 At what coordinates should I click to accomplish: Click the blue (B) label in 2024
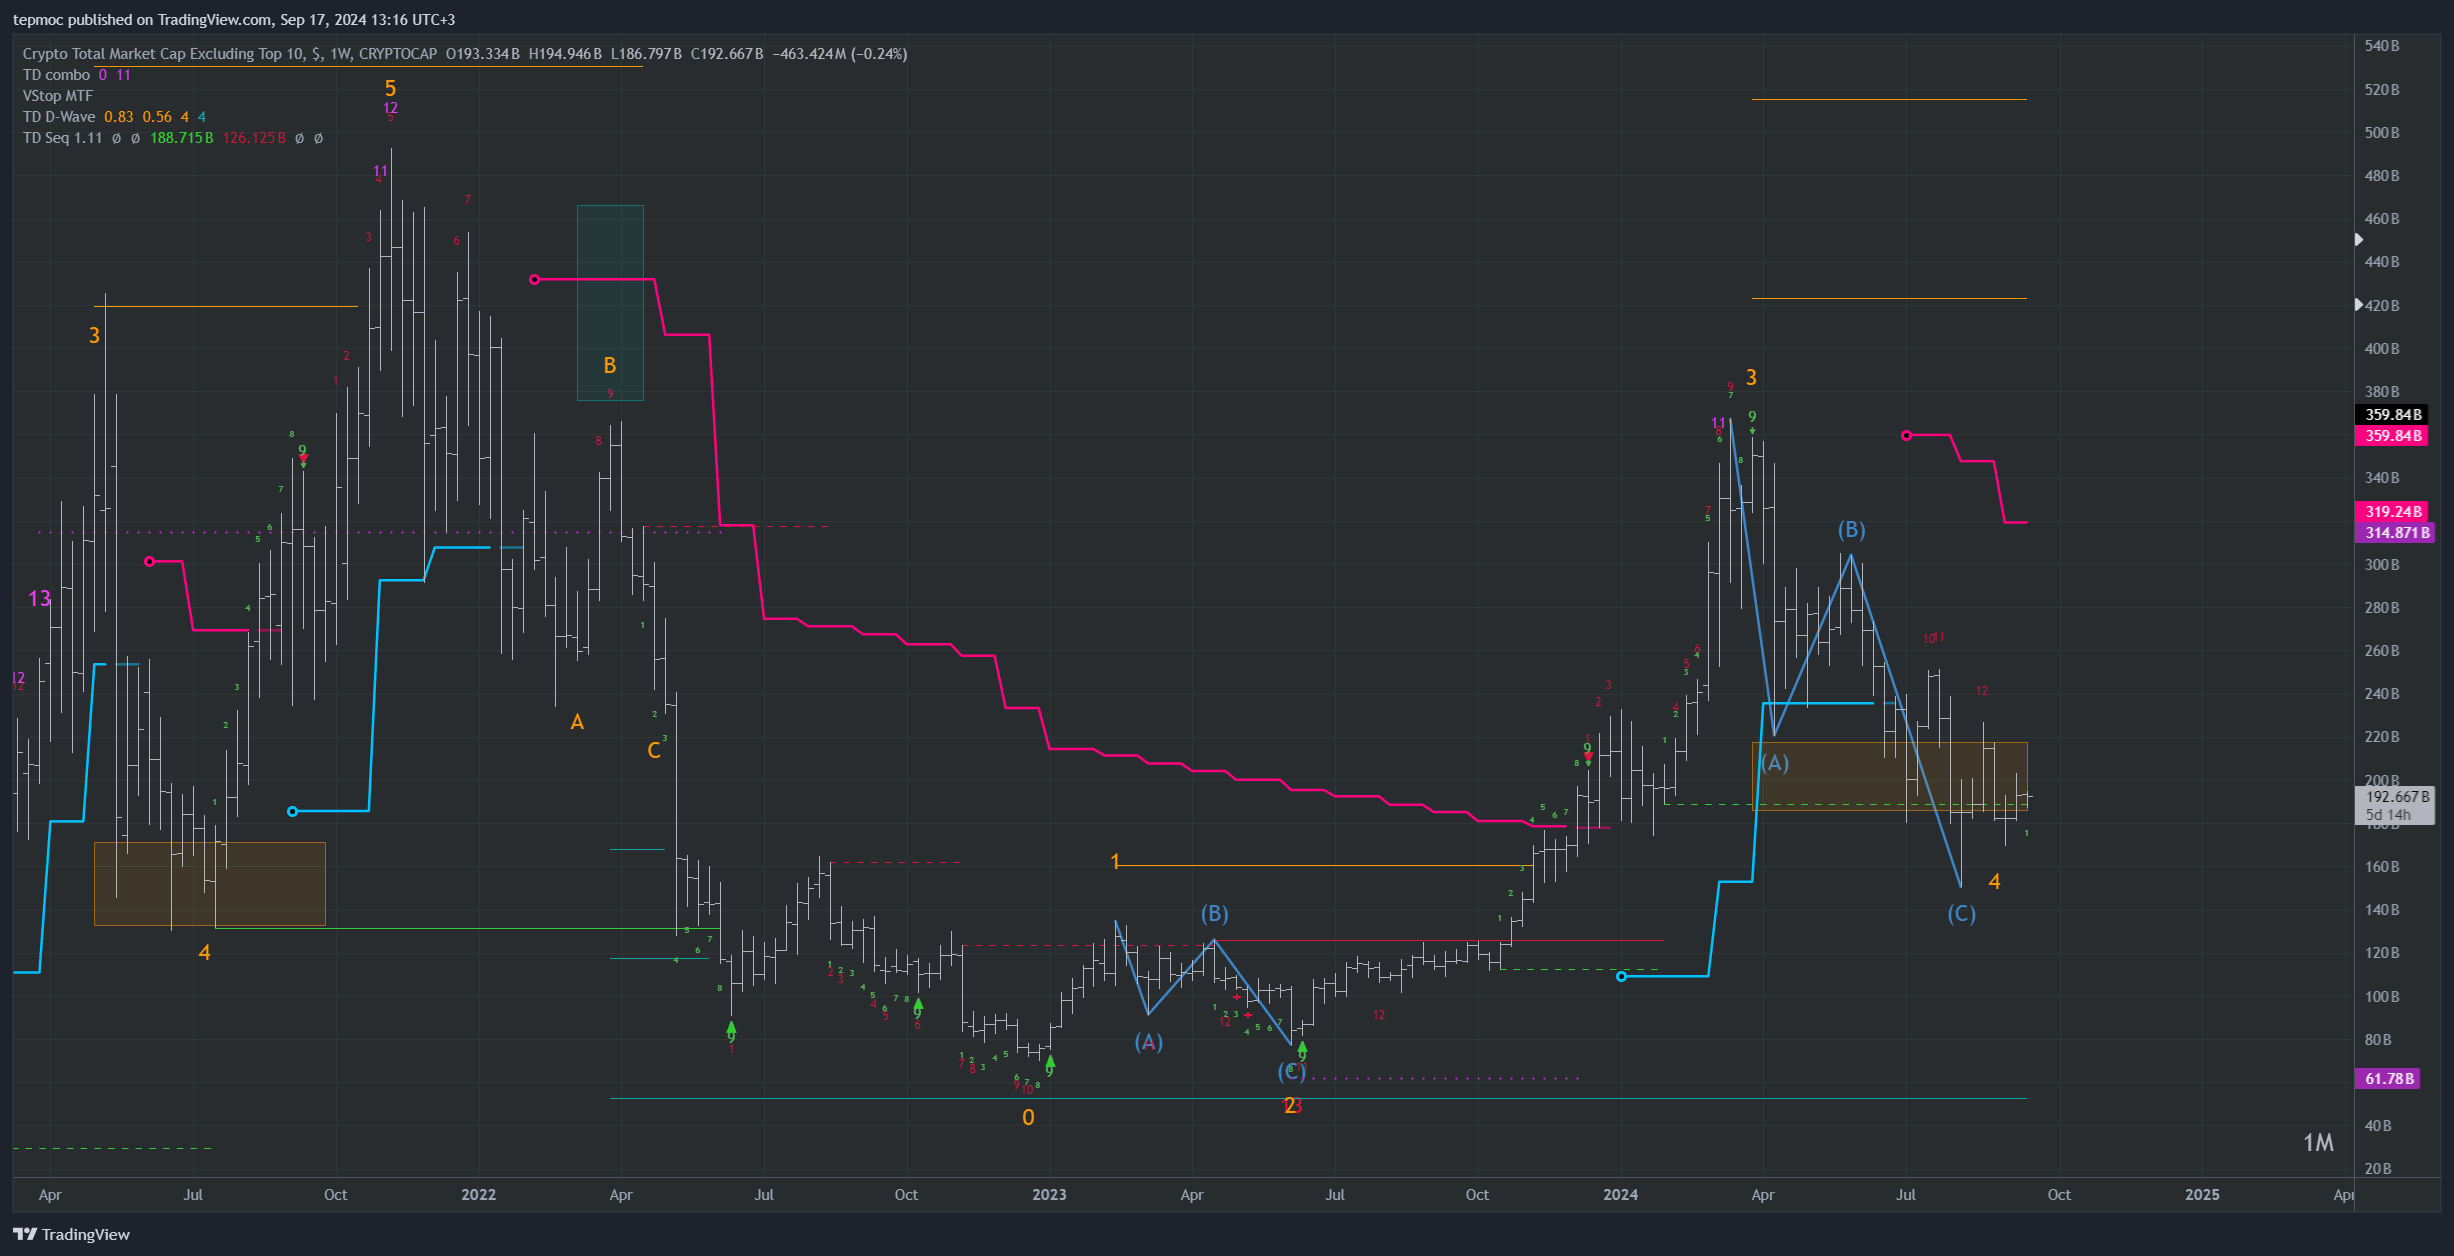(1851, 530)
